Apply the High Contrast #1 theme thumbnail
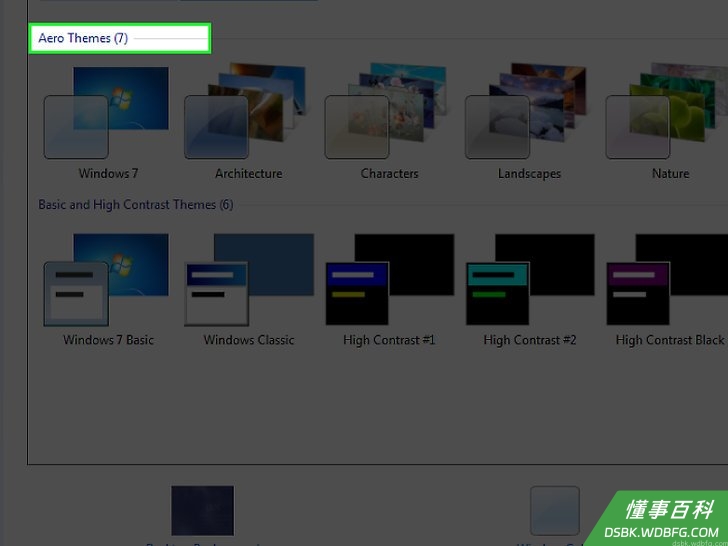728x546 pixels. coord(390,280)
